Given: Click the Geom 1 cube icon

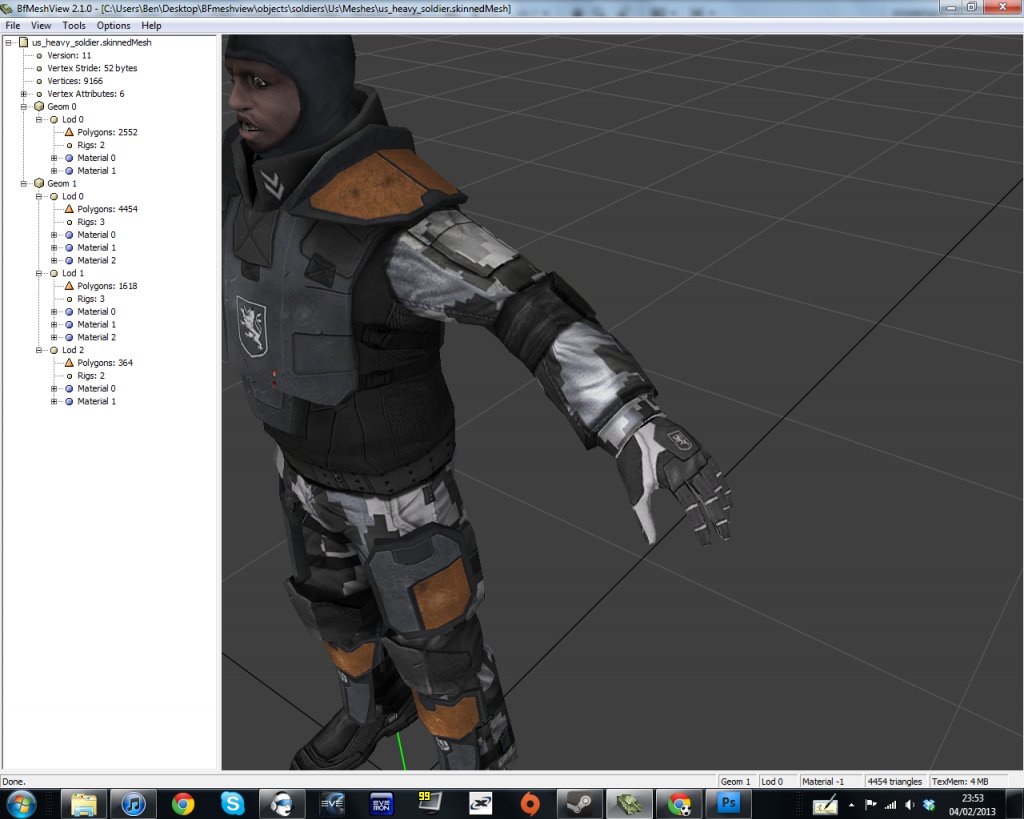Looking at the screenshot, I should (x=39, y=184).
